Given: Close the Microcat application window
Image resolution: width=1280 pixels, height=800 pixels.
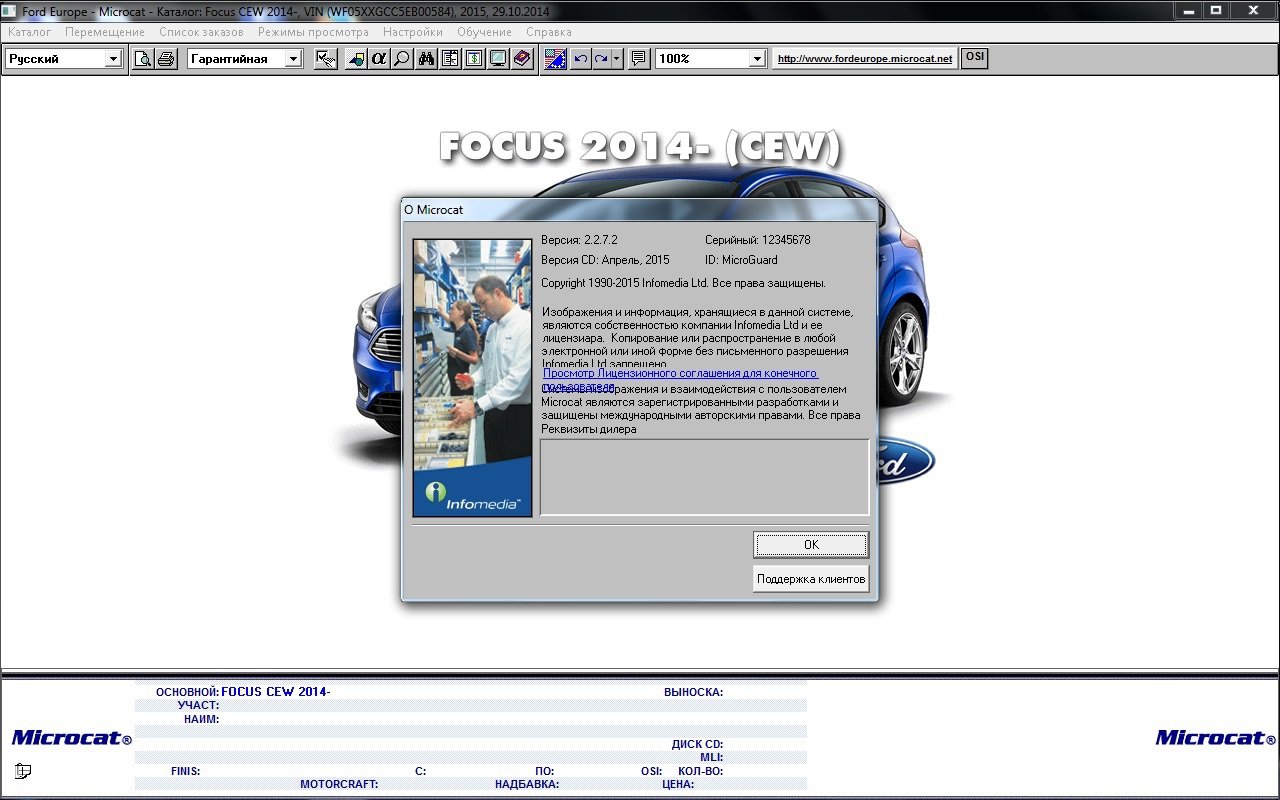Looking at the screenshot, I should 1254,10.
